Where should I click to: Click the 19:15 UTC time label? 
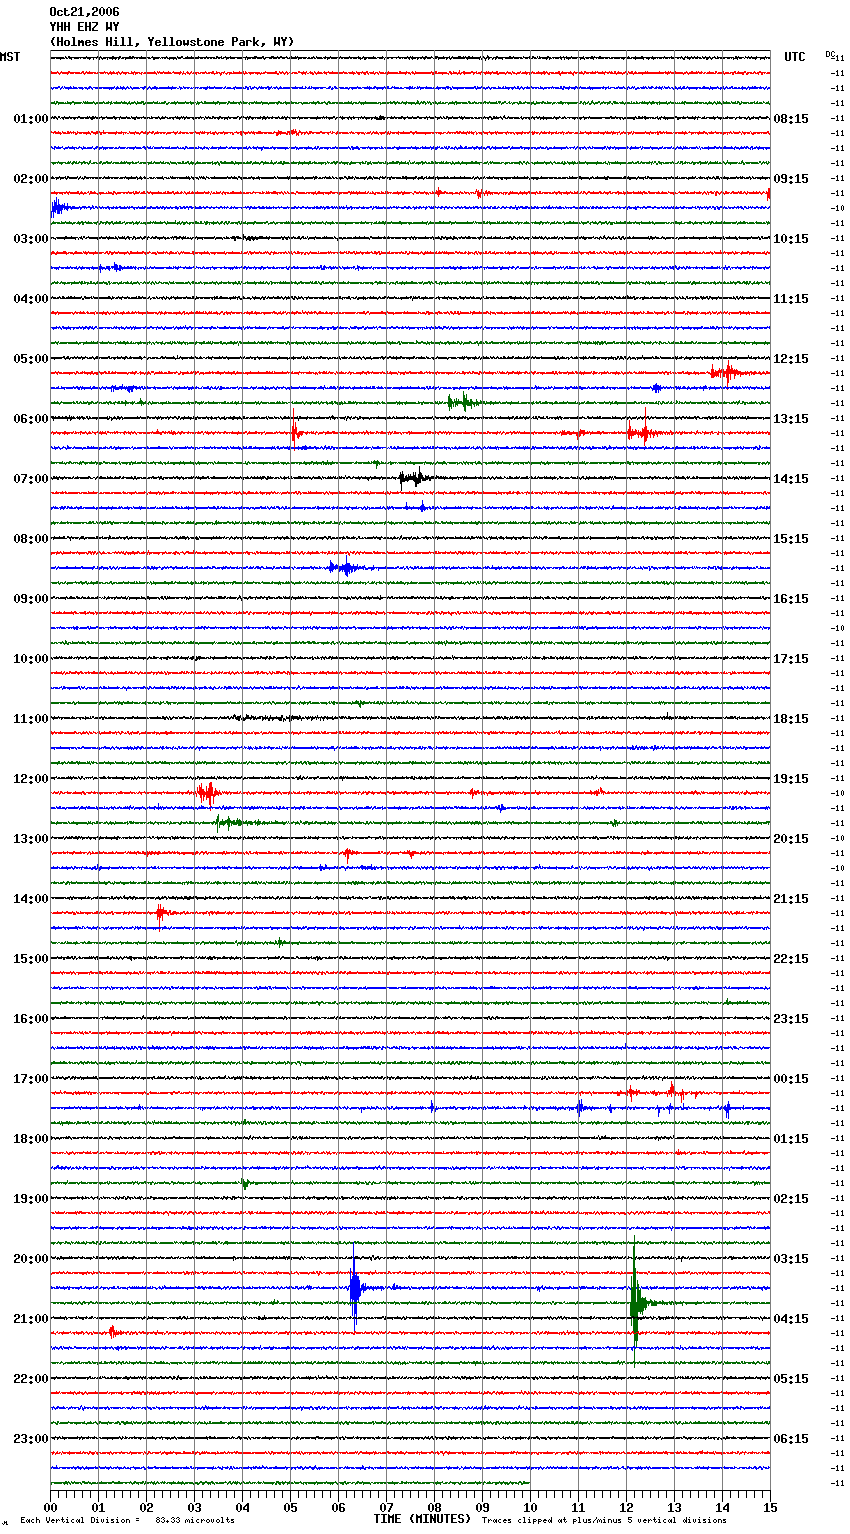(791, 779)
